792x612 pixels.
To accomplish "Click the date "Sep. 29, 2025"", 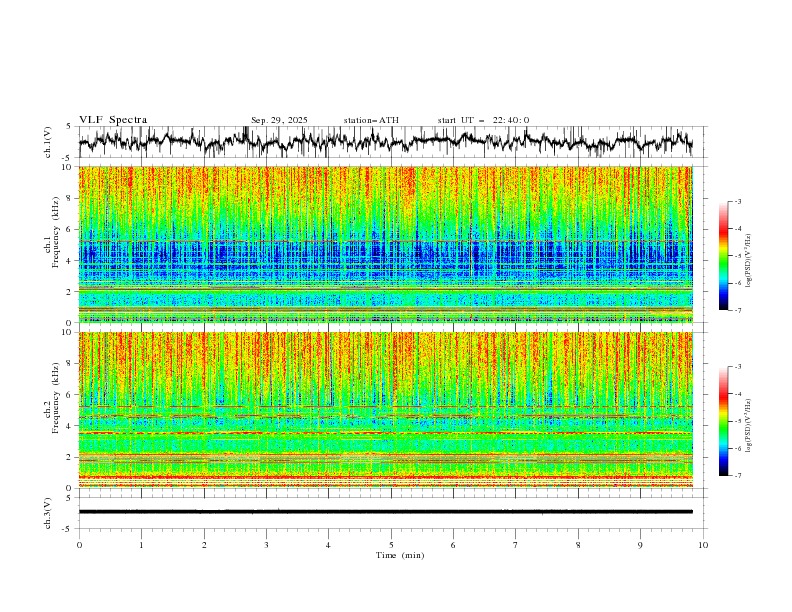I will [x=279, y=120].
